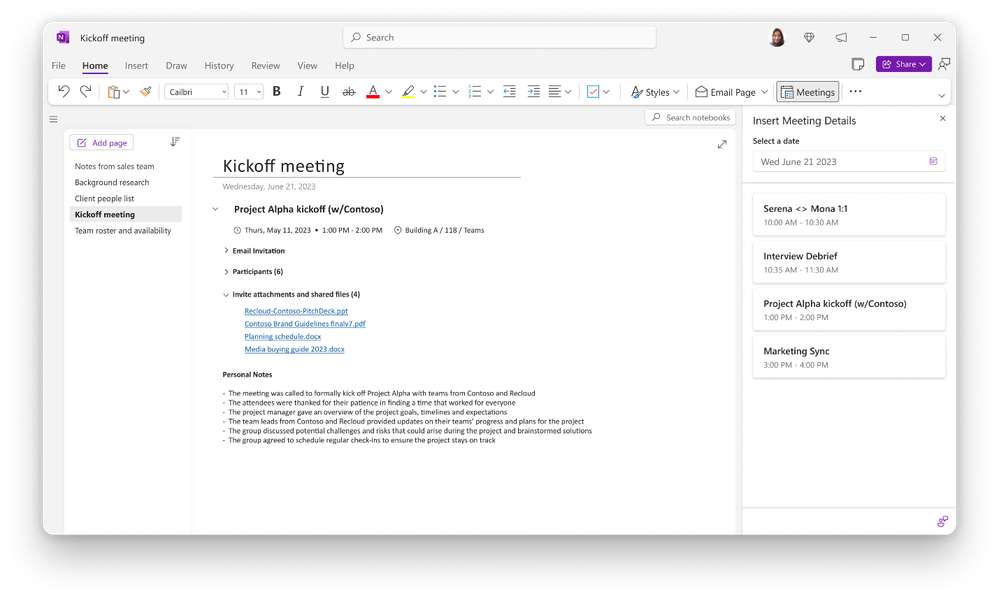
Task: Apply highlighter color to text
Action: (x=408, y=91)
